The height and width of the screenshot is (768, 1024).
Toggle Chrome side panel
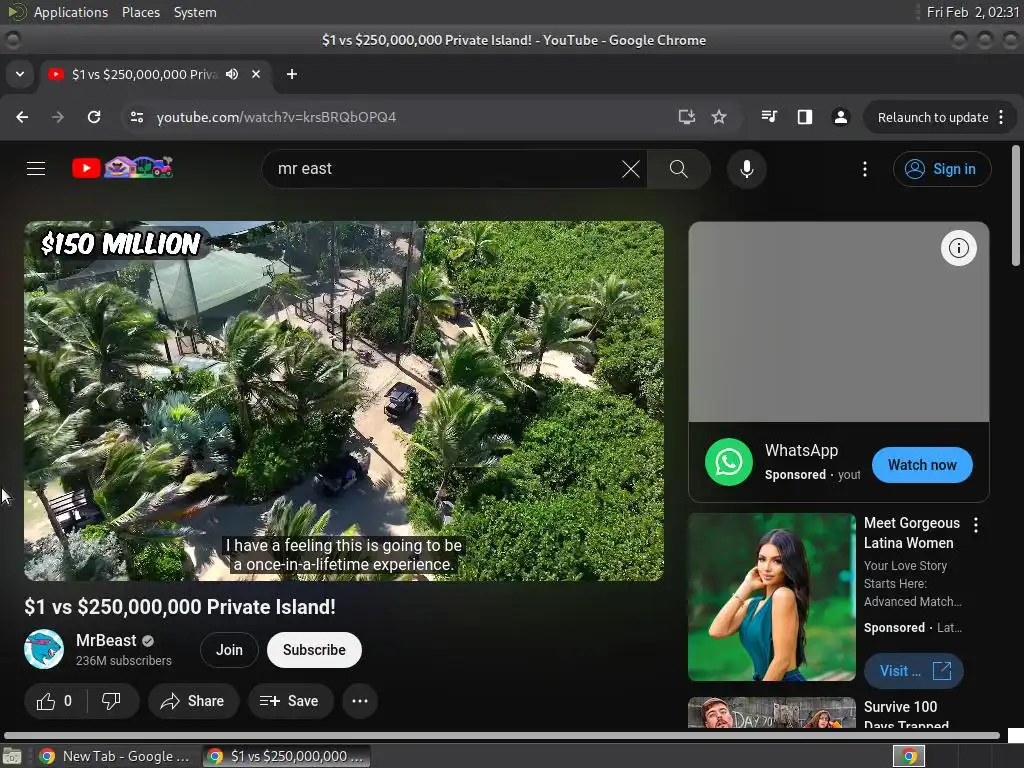pos(805,117)
